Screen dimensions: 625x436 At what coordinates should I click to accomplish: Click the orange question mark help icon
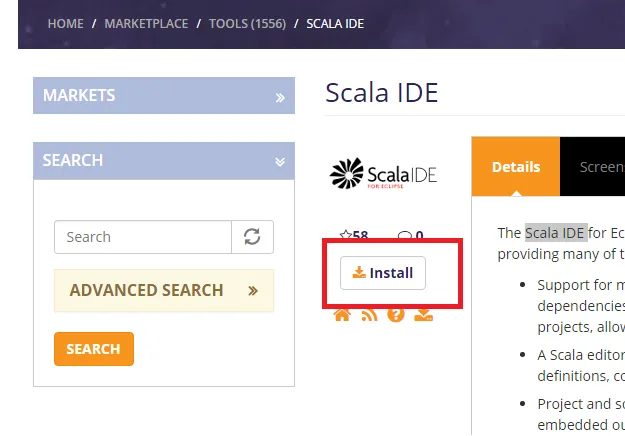pyautogui.click(x=396, y=315)
